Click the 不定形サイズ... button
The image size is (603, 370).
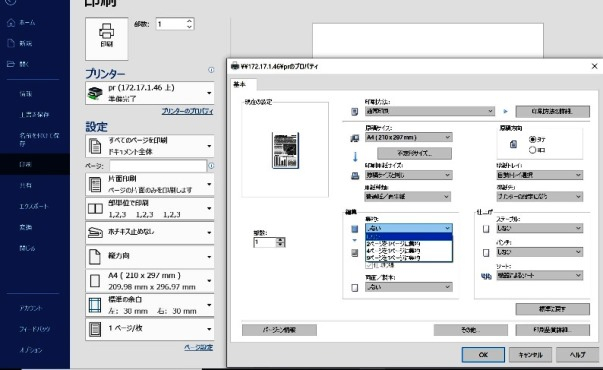click(415, 153)
